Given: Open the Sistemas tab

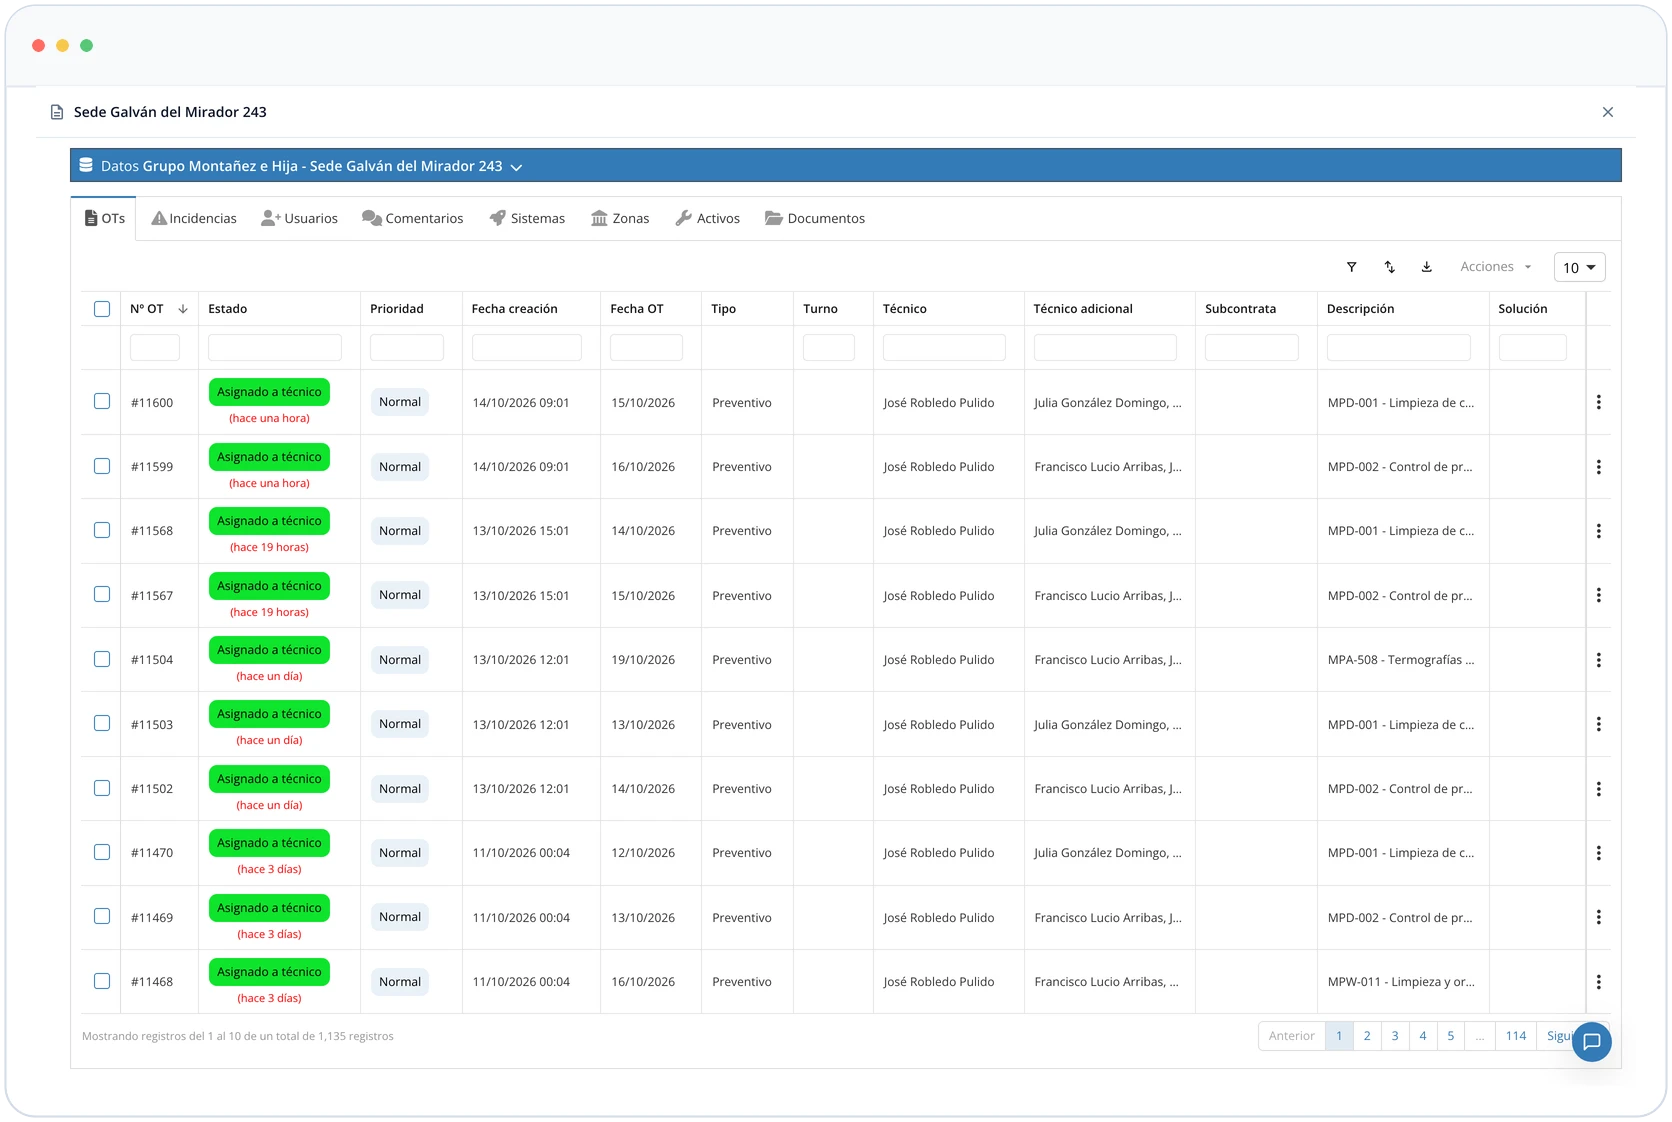Looking at the screenshot, I should pos(527,218).
